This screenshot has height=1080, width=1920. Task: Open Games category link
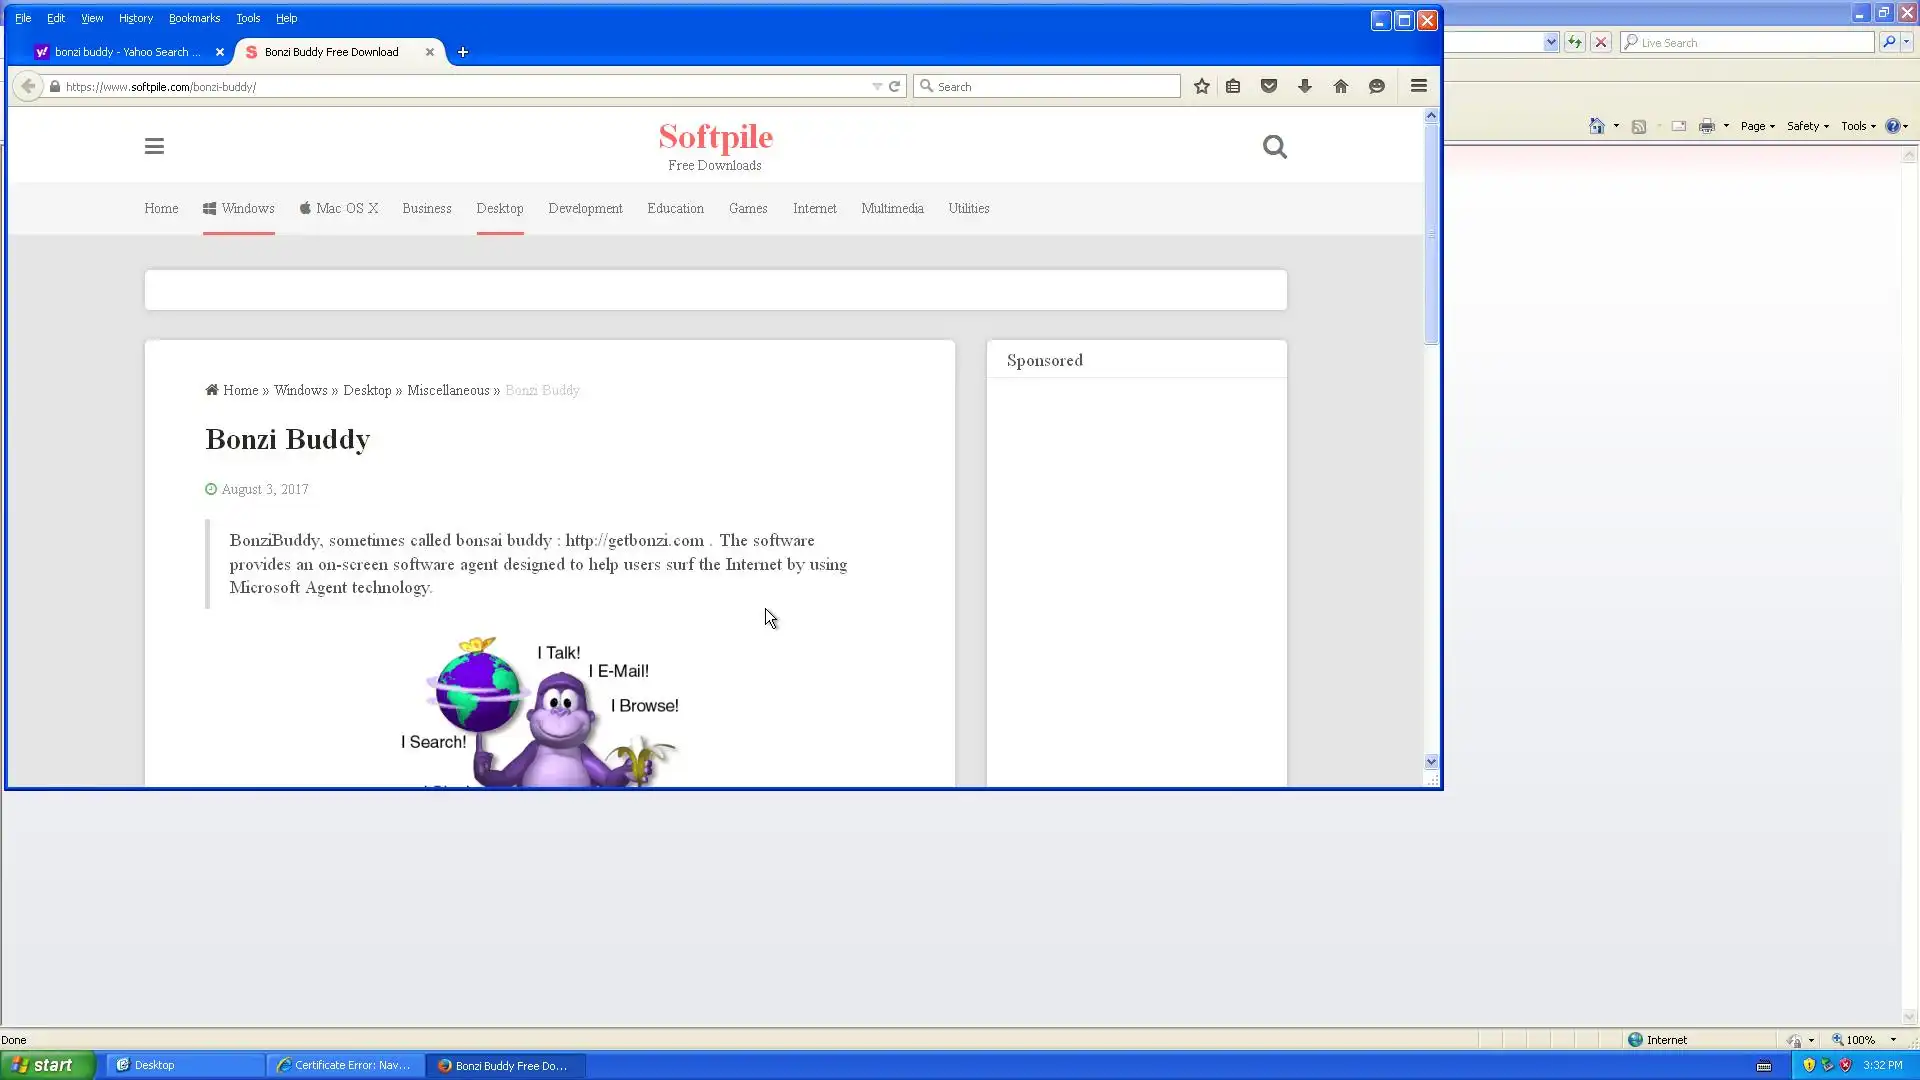pos(747,209)
